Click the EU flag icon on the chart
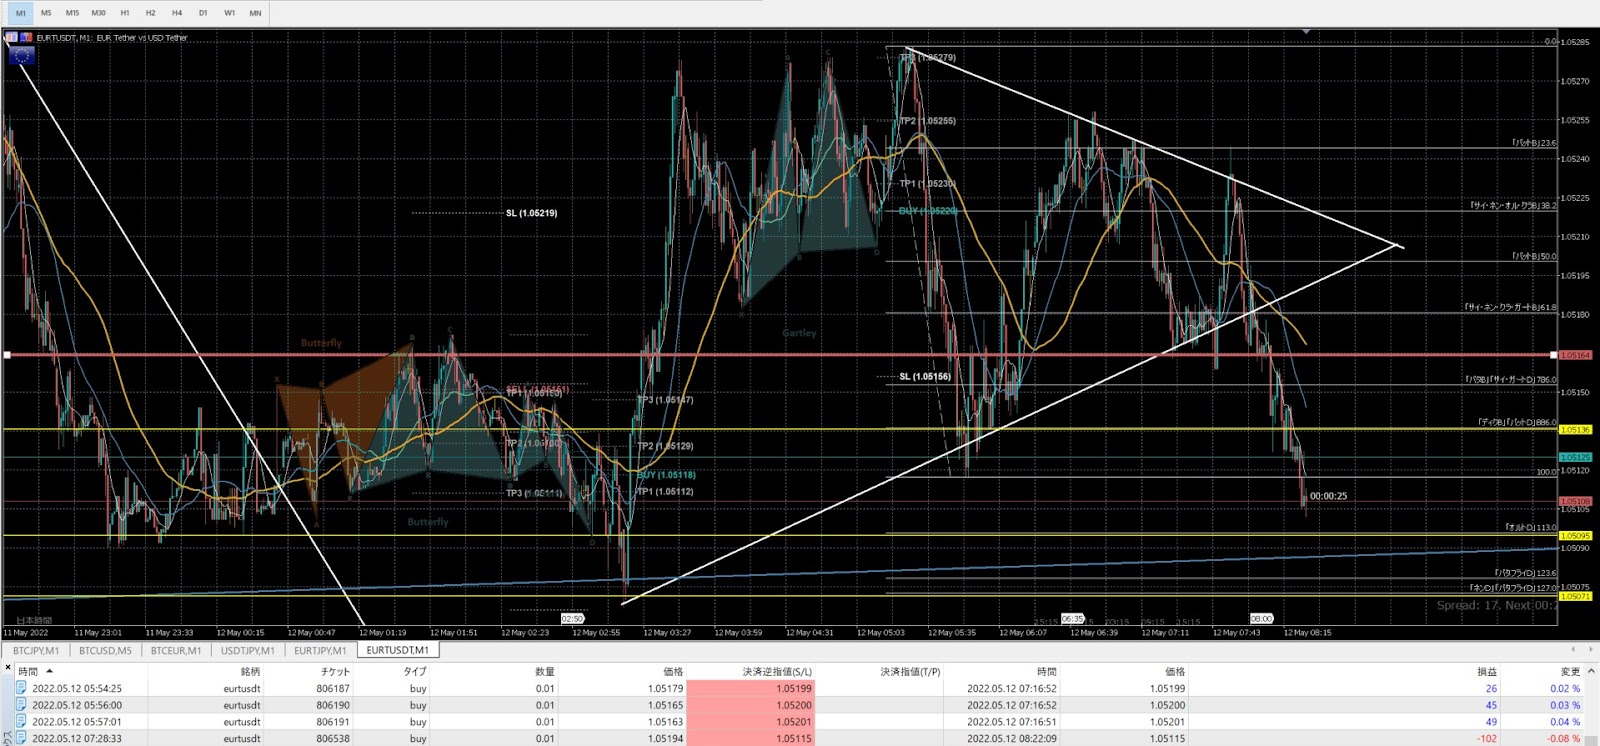This screenshot has width=1600, height=746. point(21,56)
